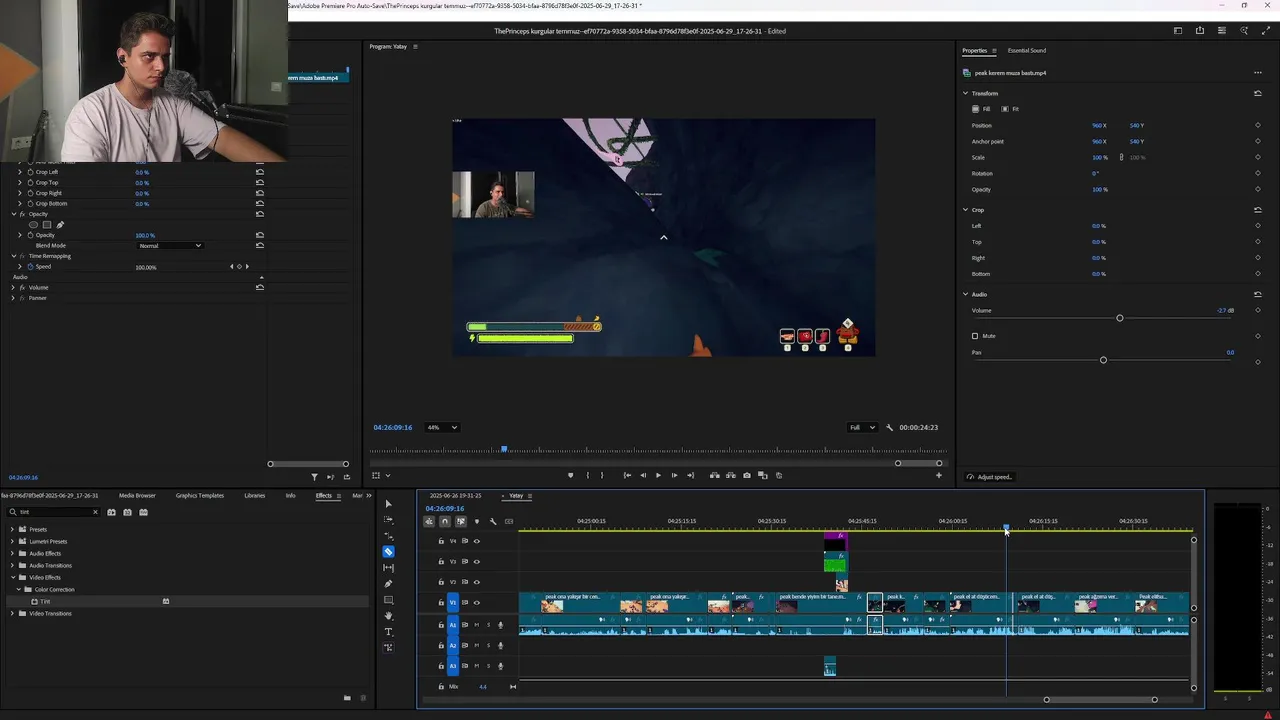Select the Selection tool arrow

coord(389,504)
